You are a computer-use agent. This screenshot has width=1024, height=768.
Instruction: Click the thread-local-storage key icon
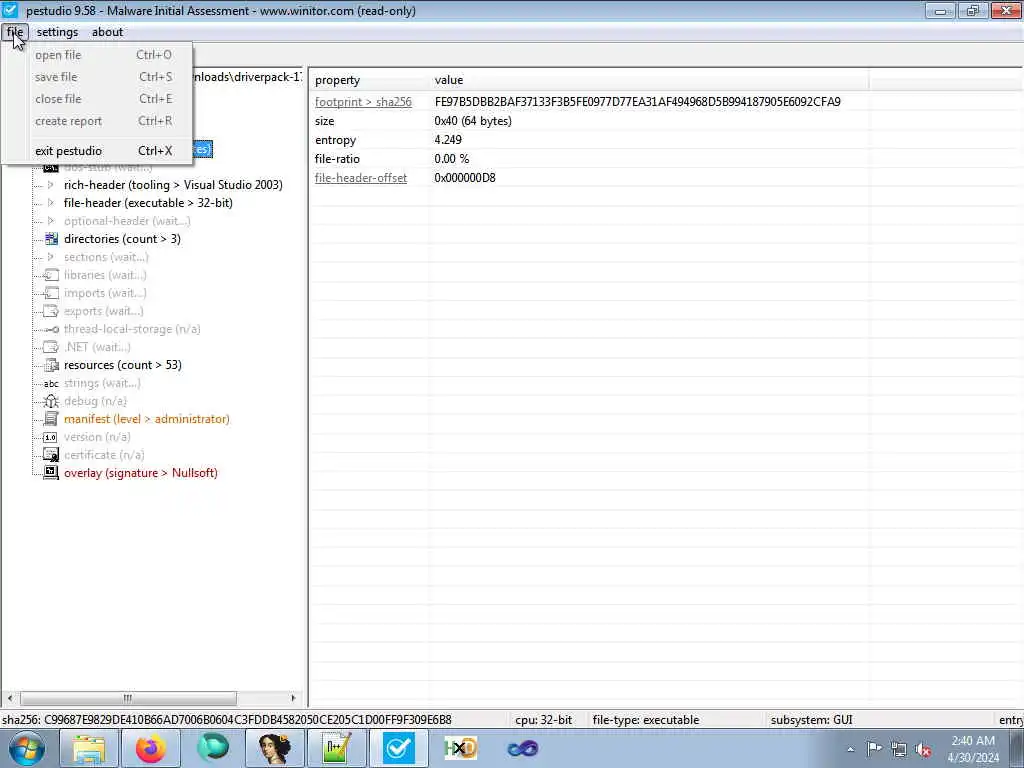(x=51, y=329)
